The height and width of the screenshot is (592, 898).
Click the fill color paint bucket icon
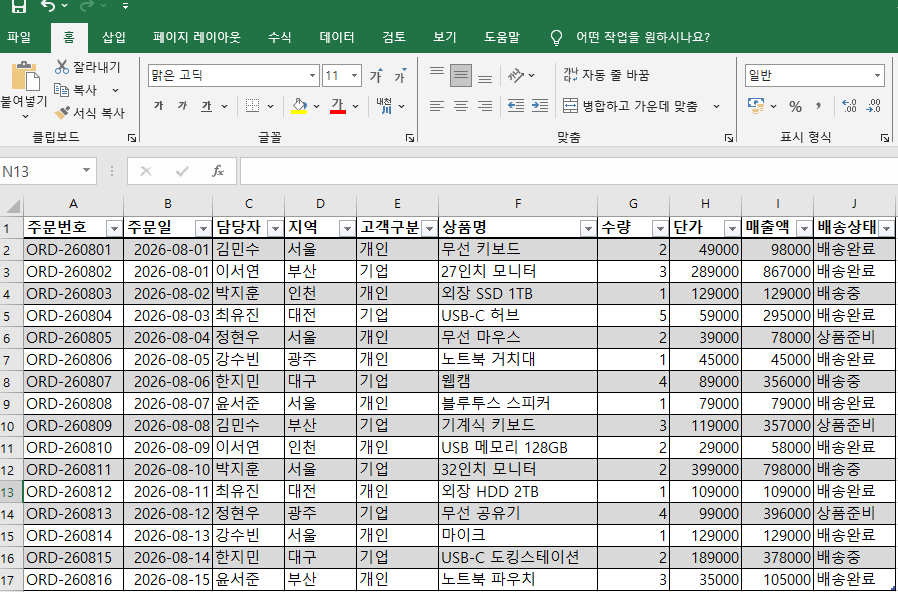tap(300, 106)
